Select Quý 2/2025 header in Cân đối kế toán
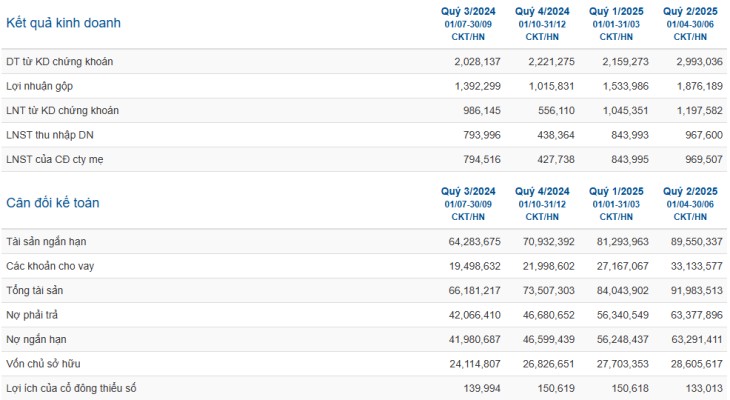 click(690, 191)
